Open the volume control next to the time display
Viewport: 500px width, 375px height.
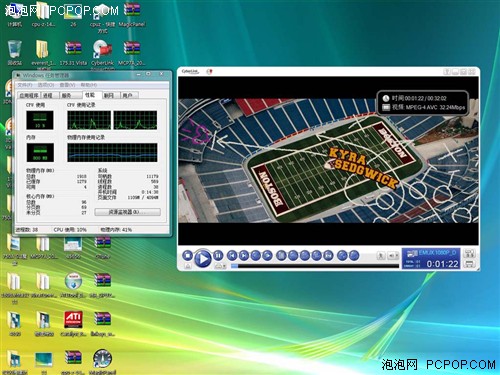pyautogui.click(x=394, y=256)
